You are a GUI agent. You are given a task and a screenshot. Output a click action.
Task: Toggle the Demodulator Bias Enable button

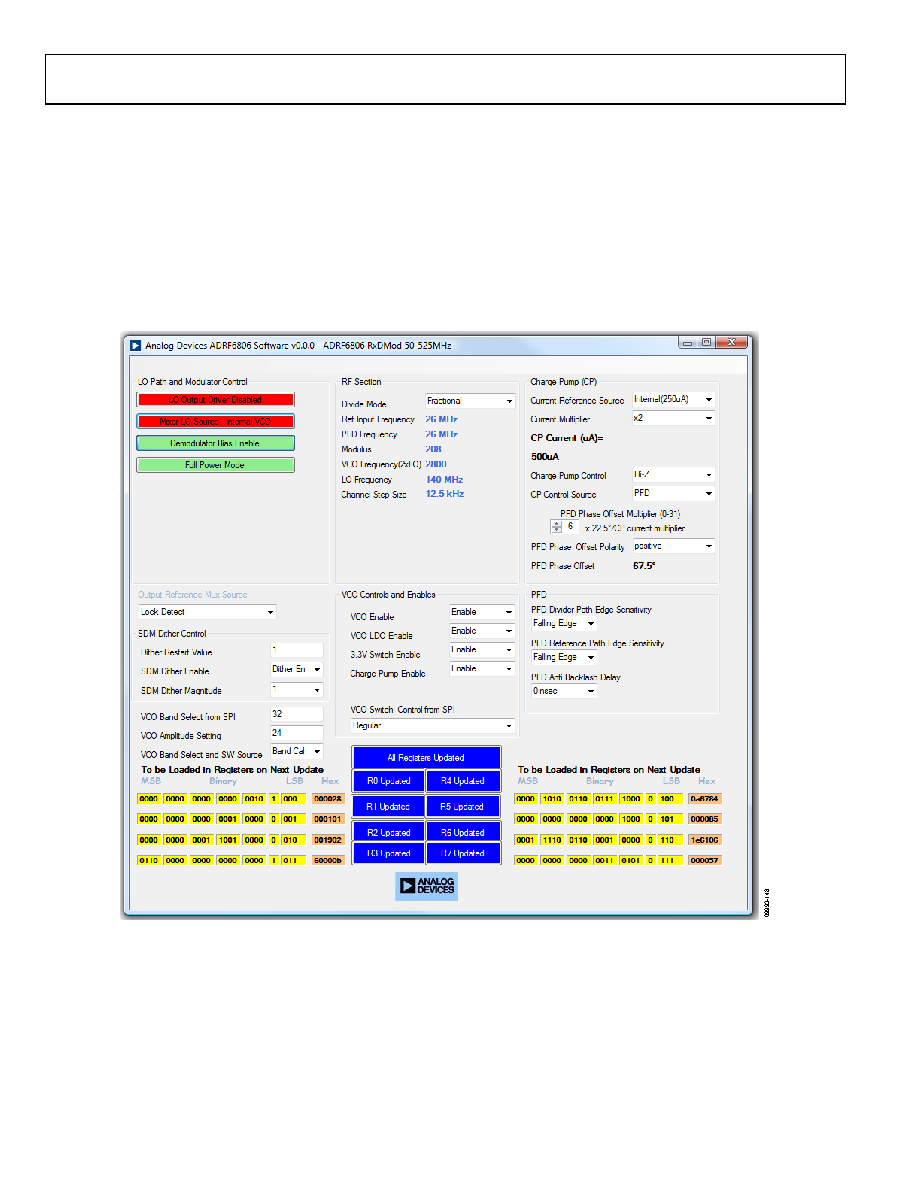tap(215, 443)
